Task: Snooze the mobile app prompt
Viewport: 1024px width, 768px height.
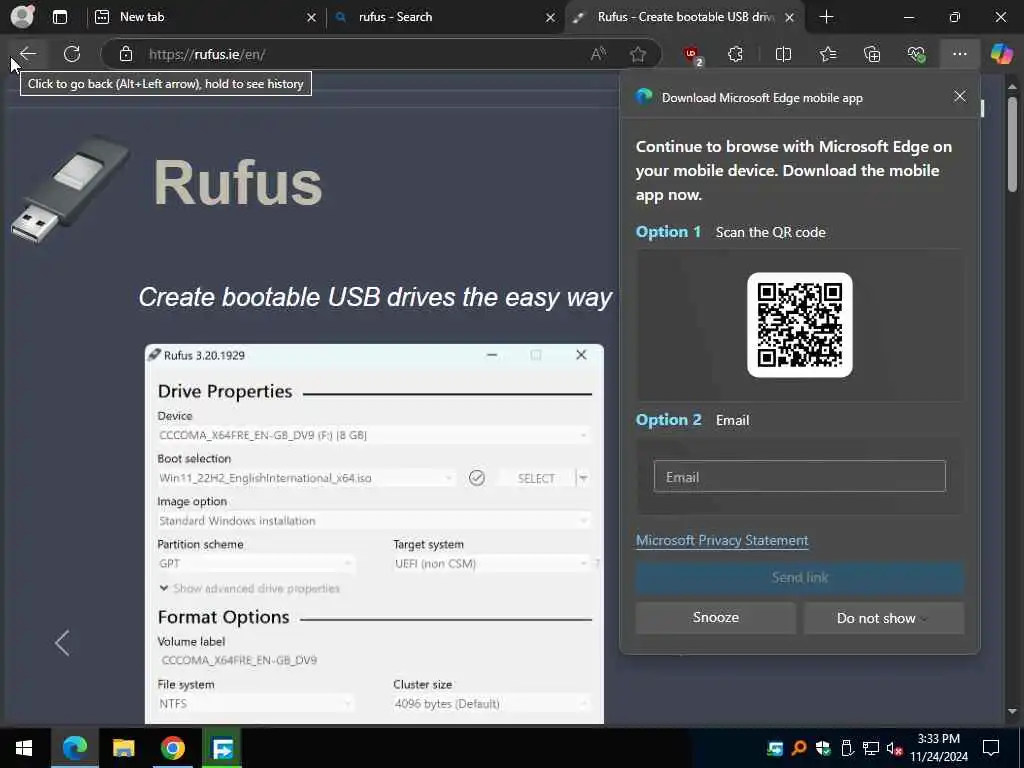Action: coord(715,618)
